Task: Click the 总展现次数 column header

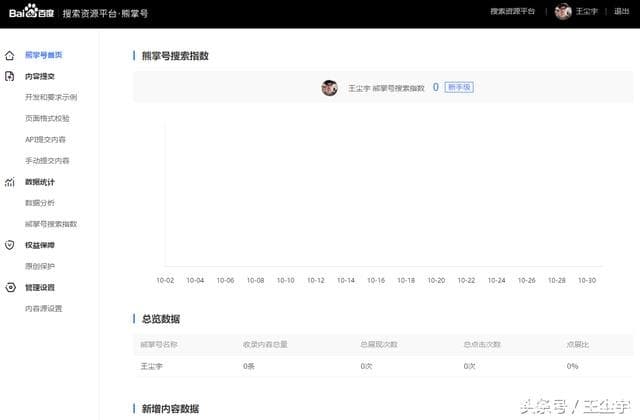Action: 379,344
